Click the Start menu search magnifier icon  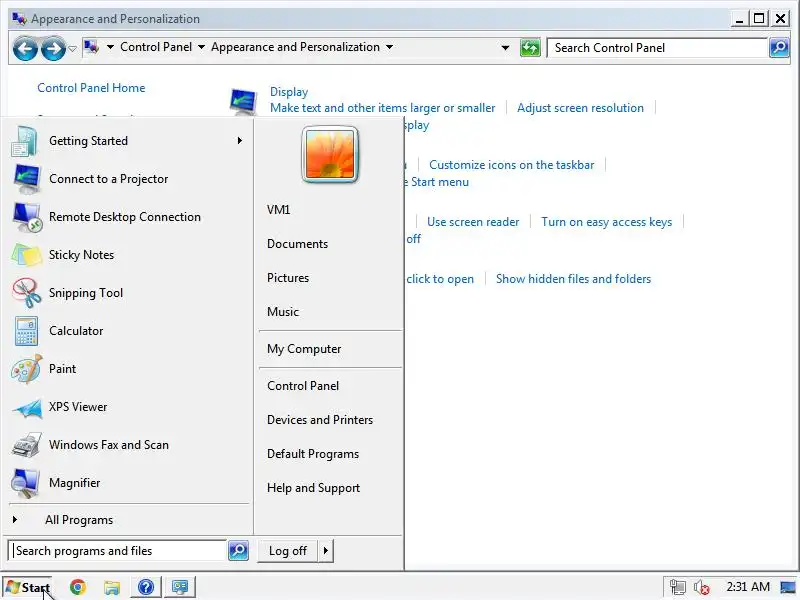click(x=238, y=551)
